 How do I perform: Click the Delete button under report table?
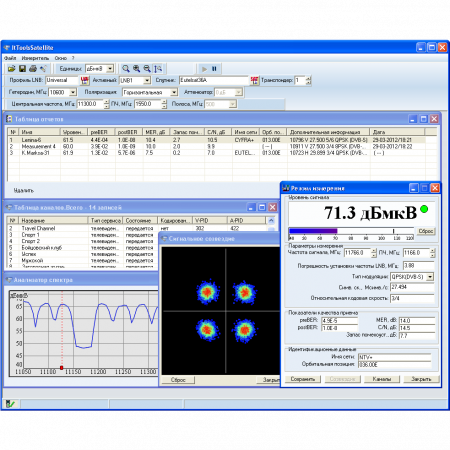pyautogui.click(x=23, y=190)
